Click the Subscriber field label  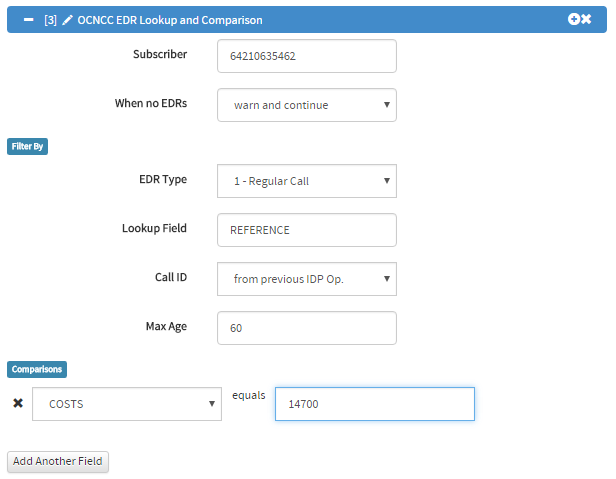tap(160, 54)
